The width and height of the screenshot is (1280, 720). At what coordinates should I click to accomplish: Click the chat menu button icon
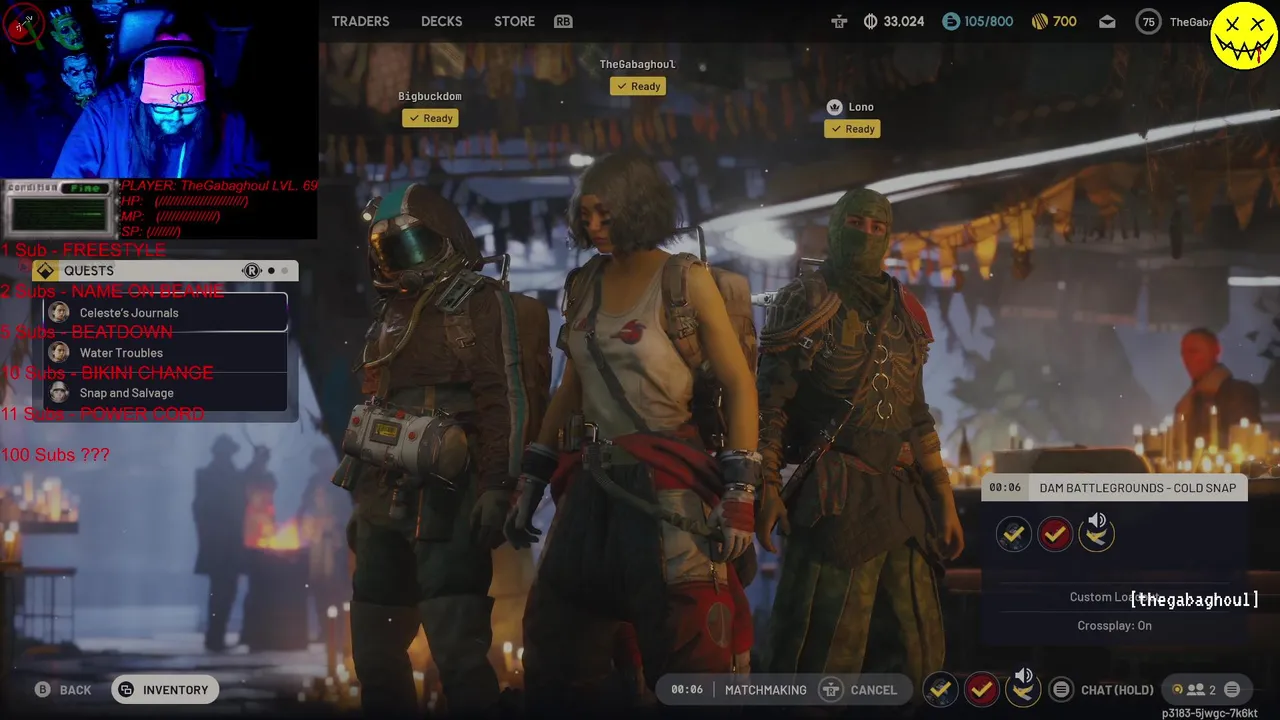pyautogui.click(x=1061, y=690)
